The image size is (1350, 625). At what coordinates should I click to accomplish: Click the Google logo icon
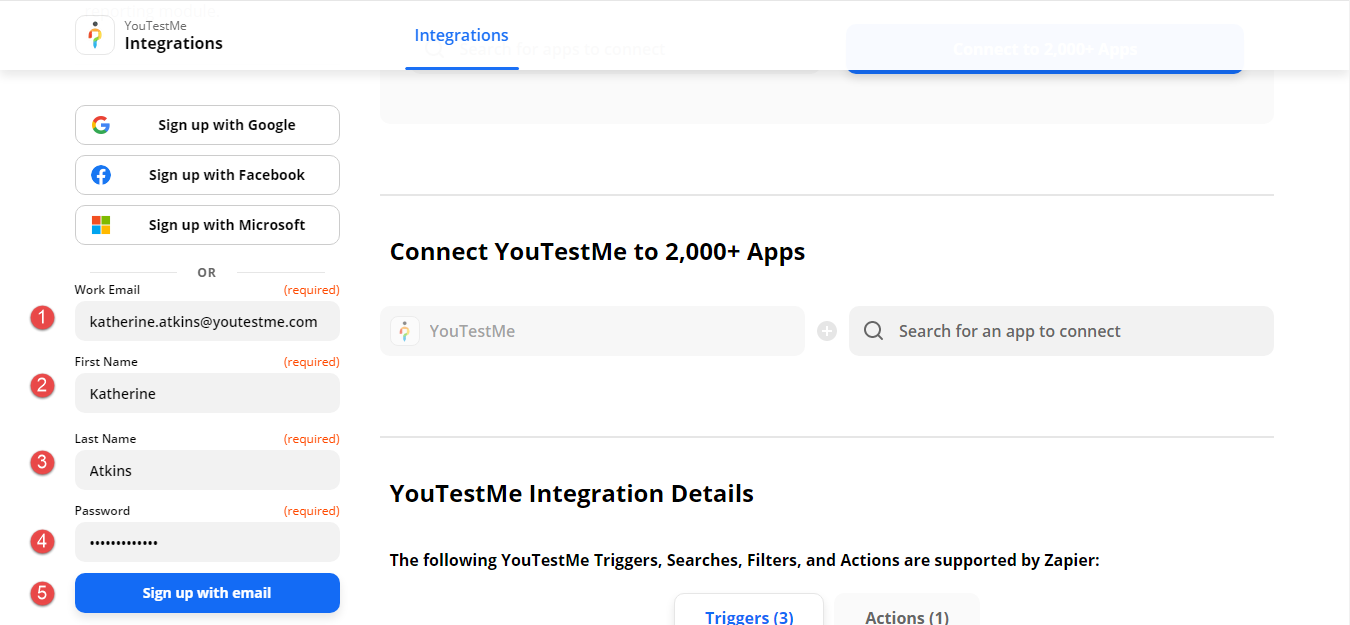(x=101, y=125)
